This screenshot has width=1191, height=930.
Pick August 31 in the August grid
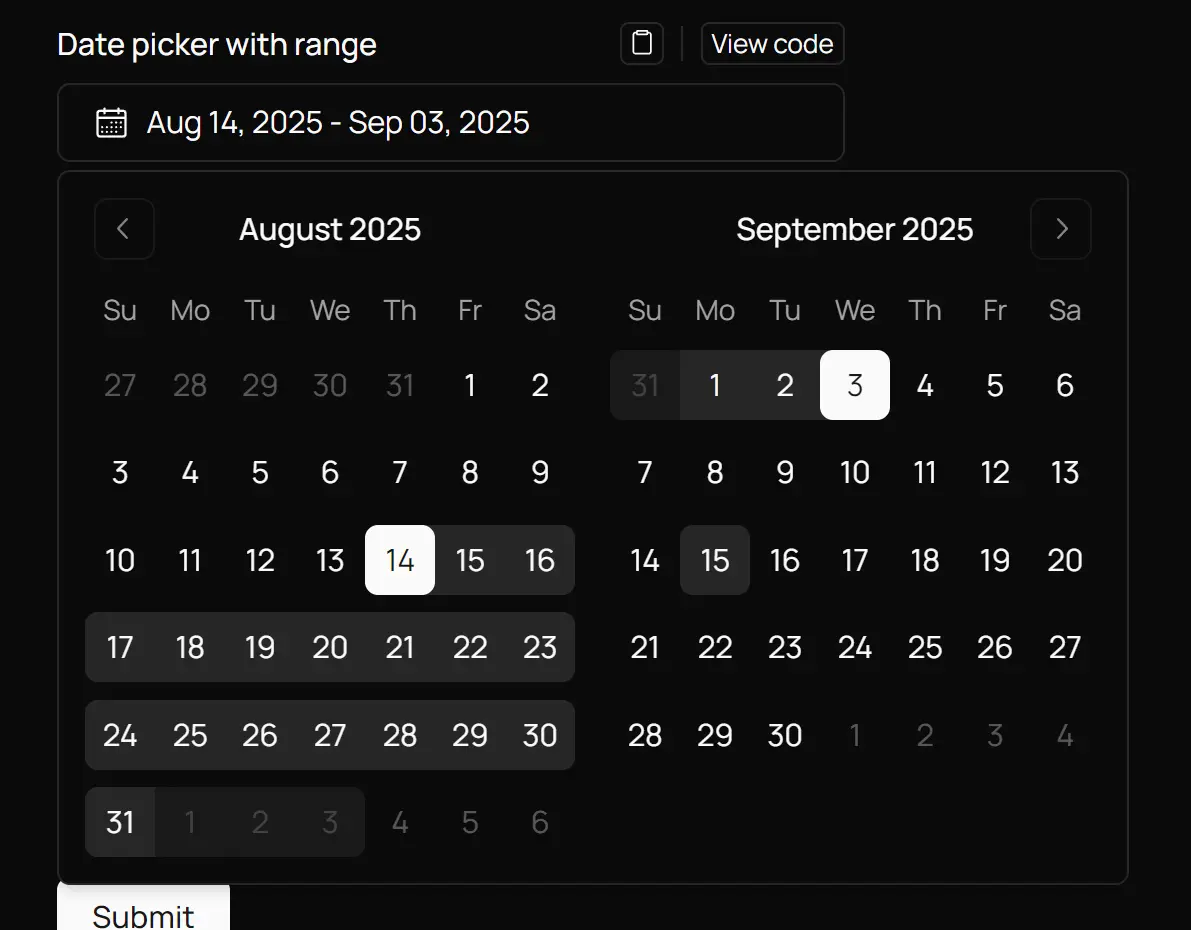[x=120, y=822]
